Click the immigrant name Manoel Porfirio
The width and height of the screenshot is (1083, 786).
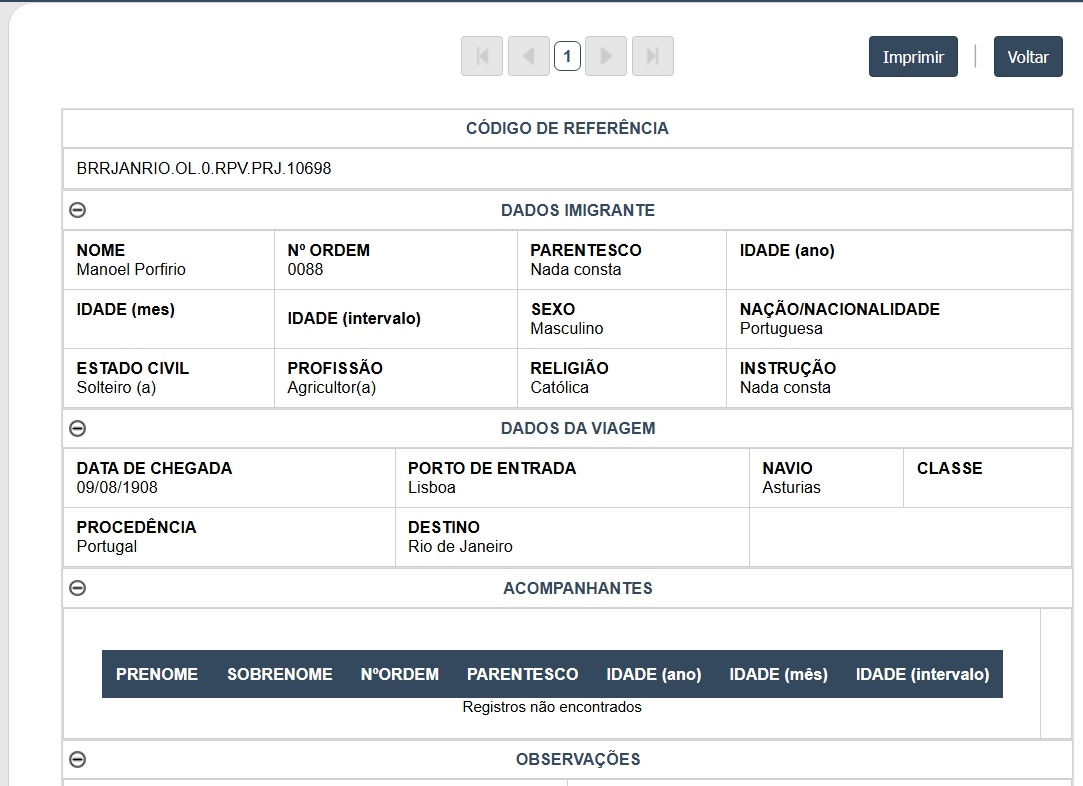[x=131, y=269]
